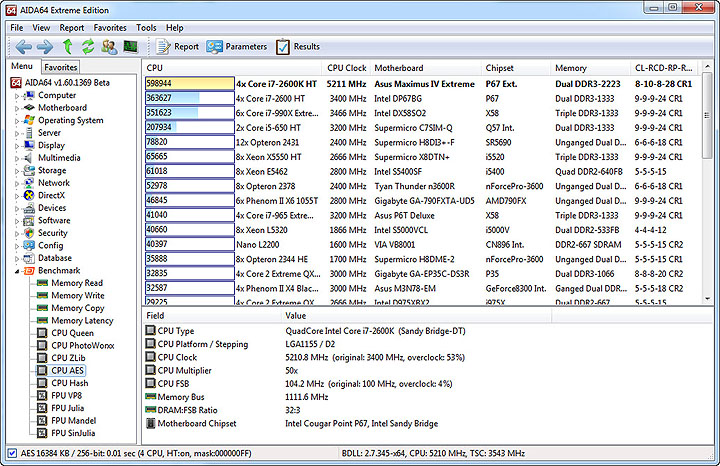
Task: Click the Field column header
Action: coord(211,315)
